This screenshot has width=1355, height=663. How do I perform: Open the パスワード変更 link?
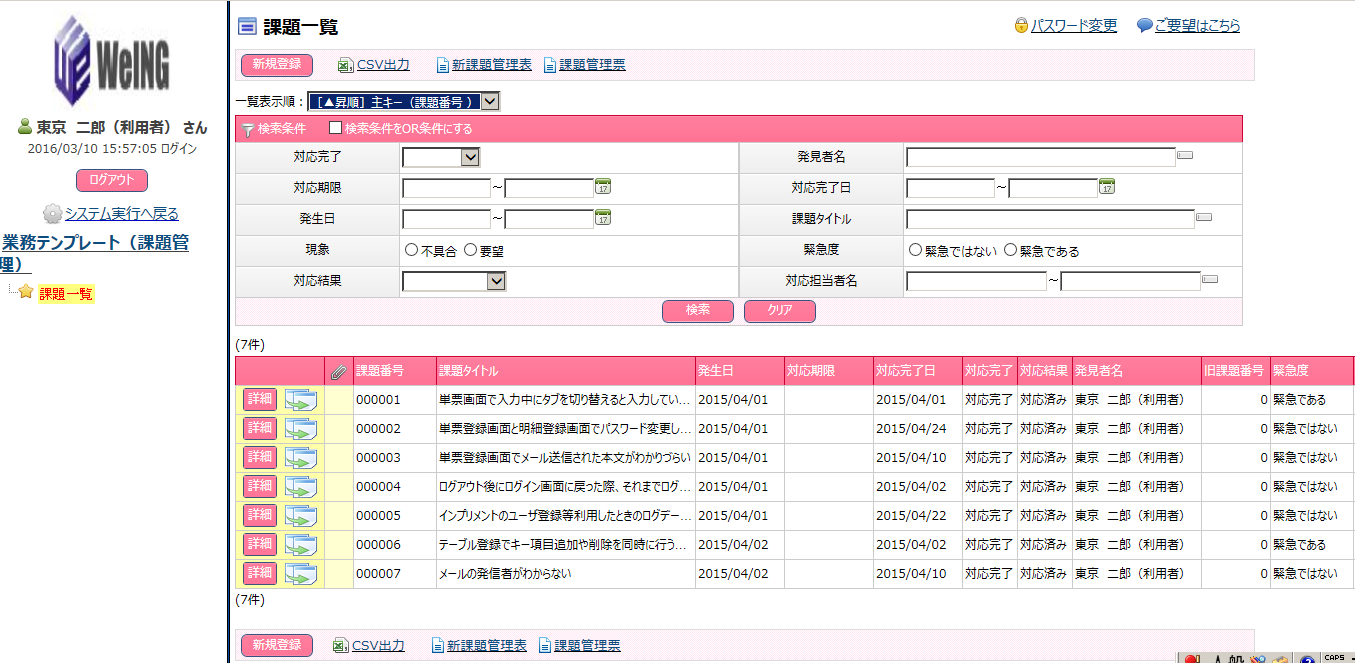[1073, 26]
